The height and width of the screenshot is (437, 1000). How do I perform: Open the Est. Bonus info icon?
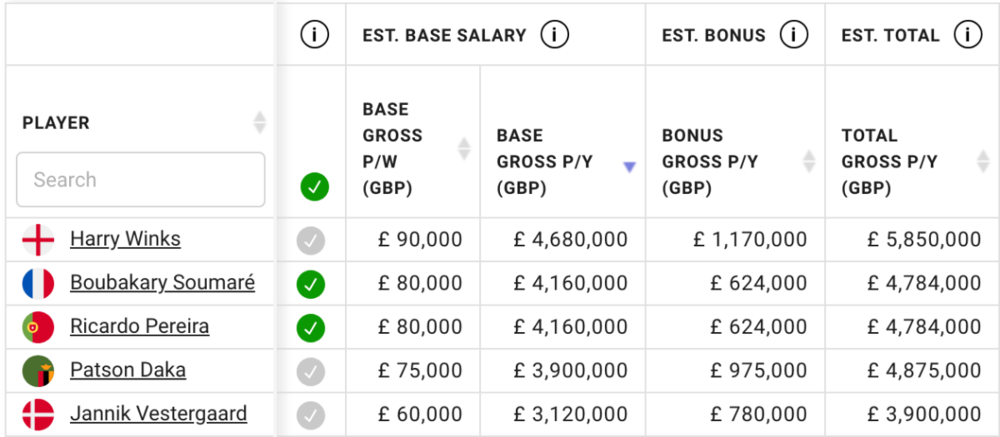coord(794,35)
